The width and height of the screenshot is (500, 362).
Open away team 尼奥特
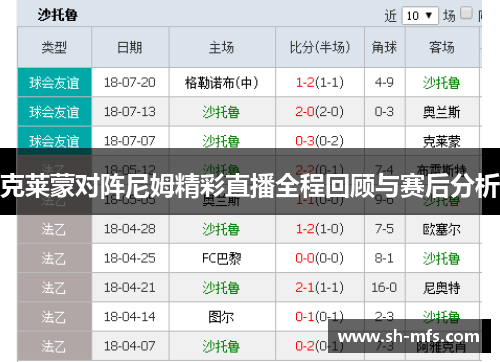click(x=442, y=288)
